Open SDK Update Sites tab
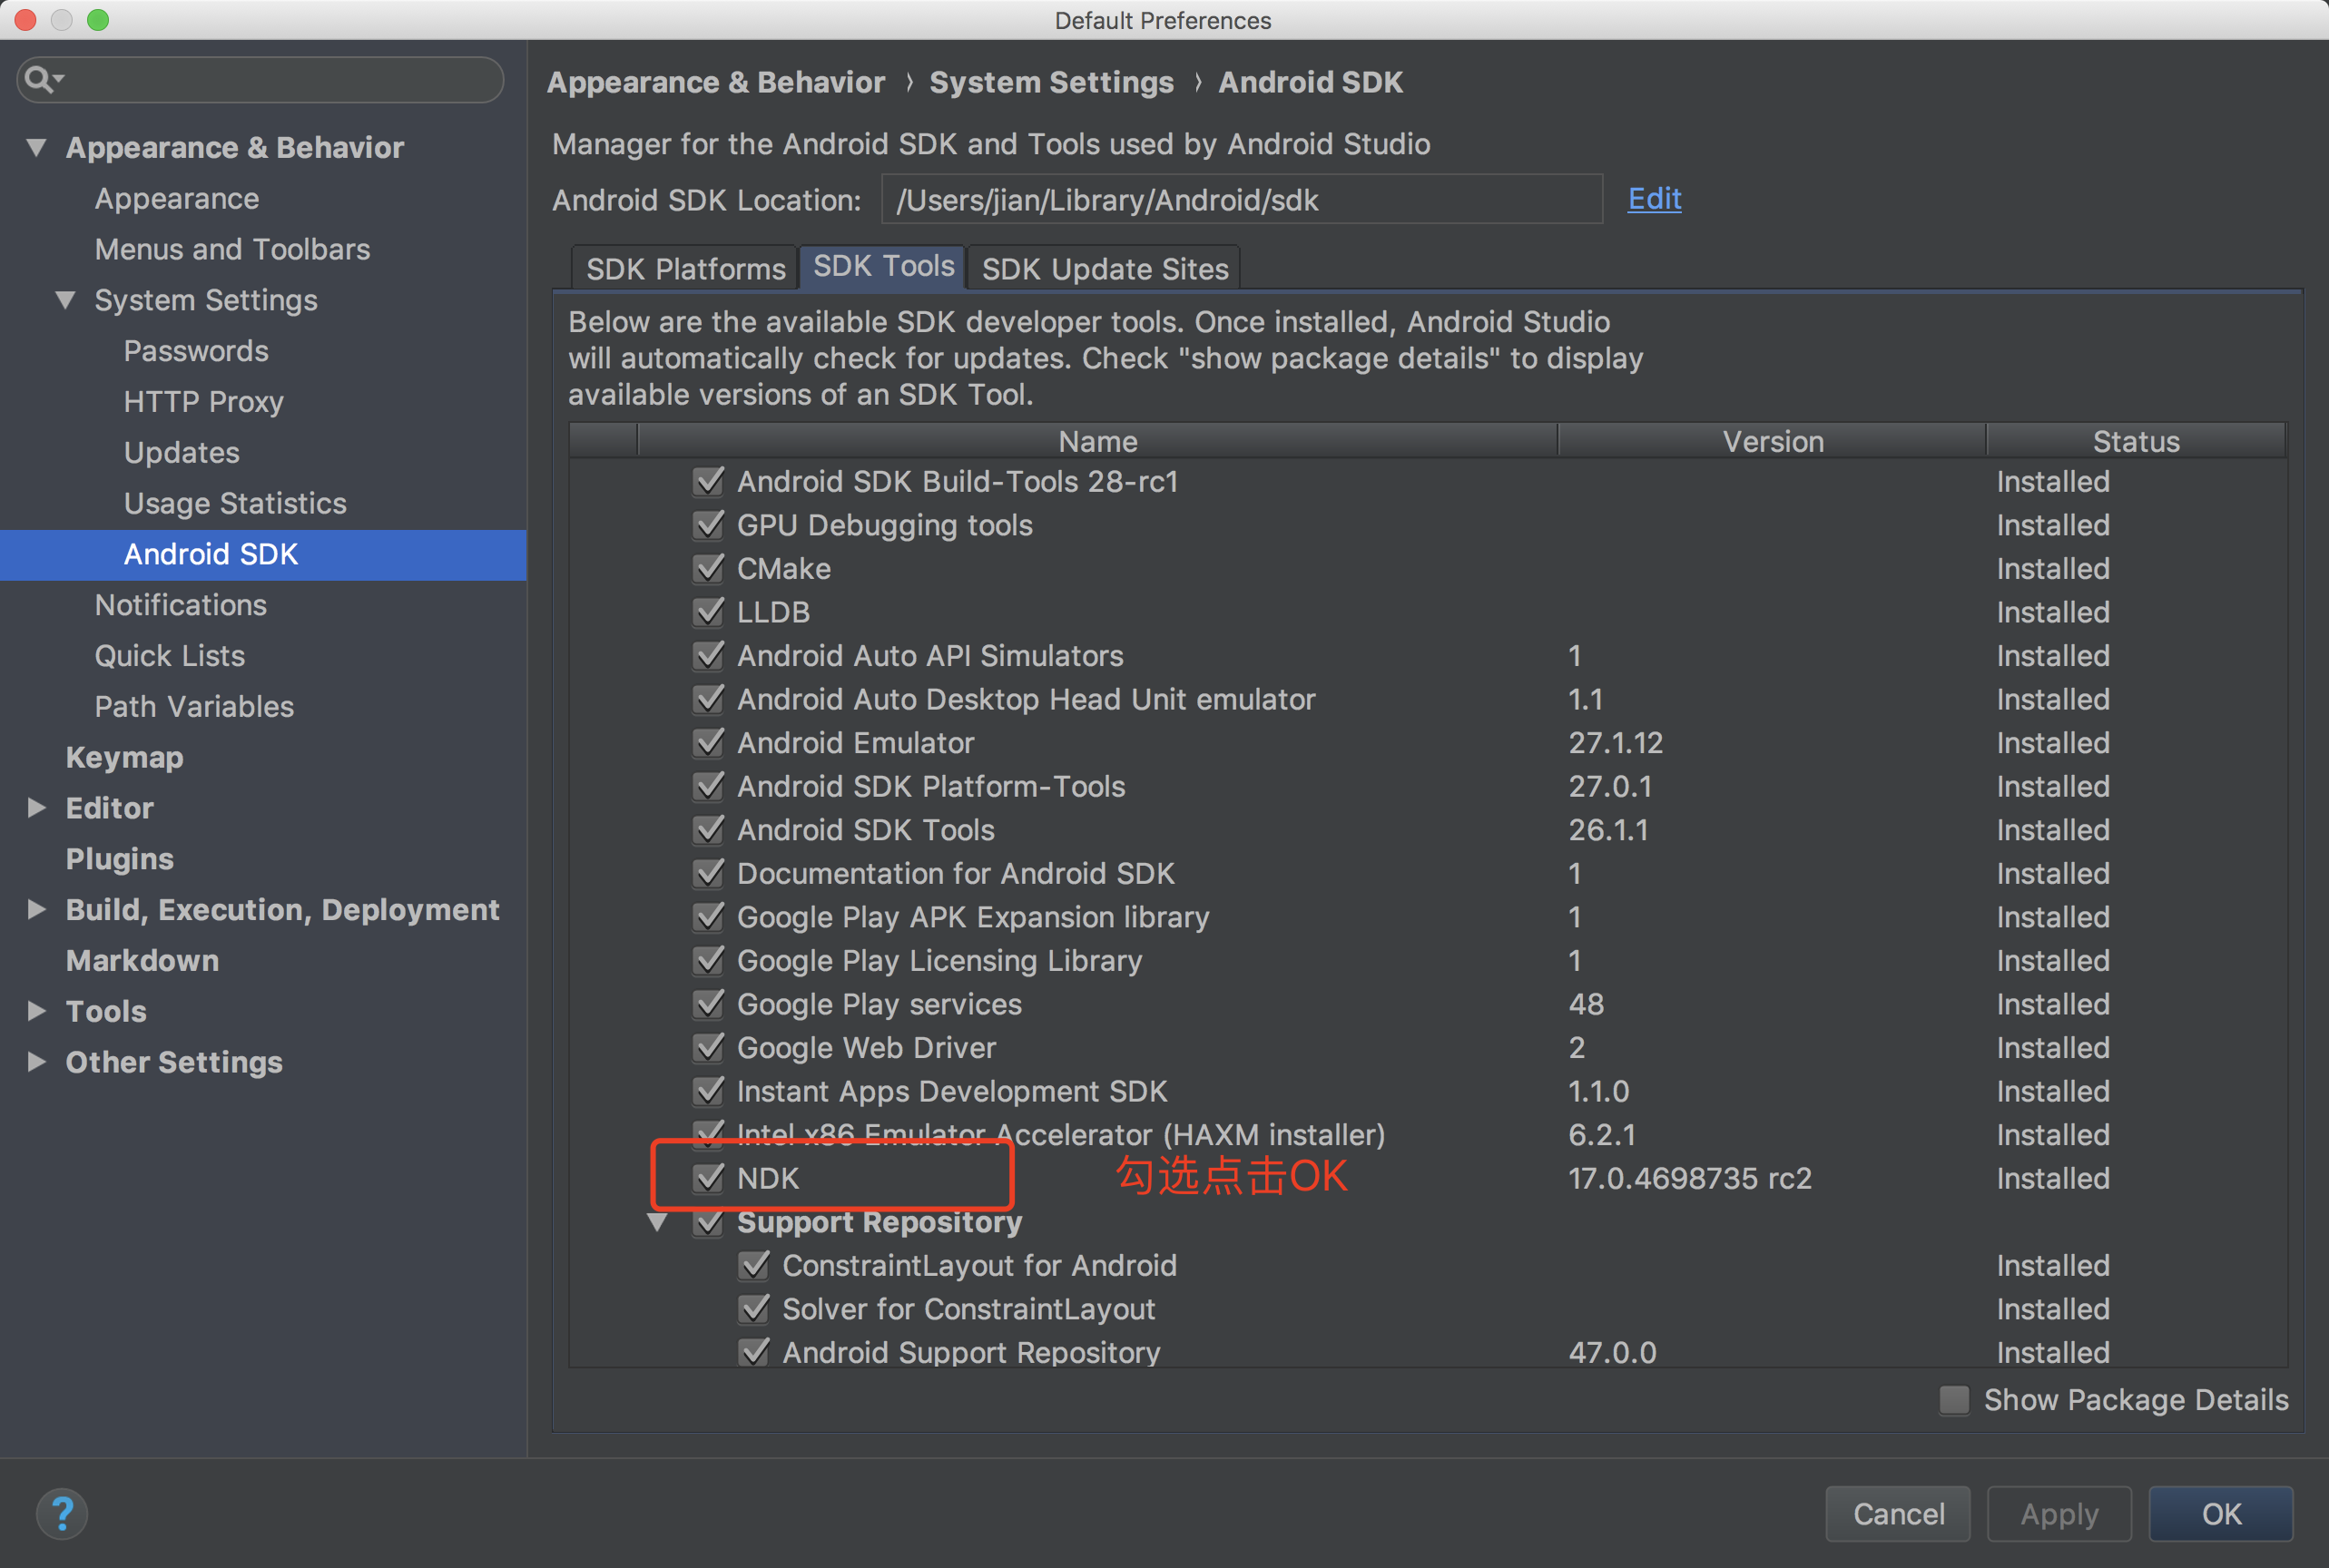 [x=1104, y=268]
